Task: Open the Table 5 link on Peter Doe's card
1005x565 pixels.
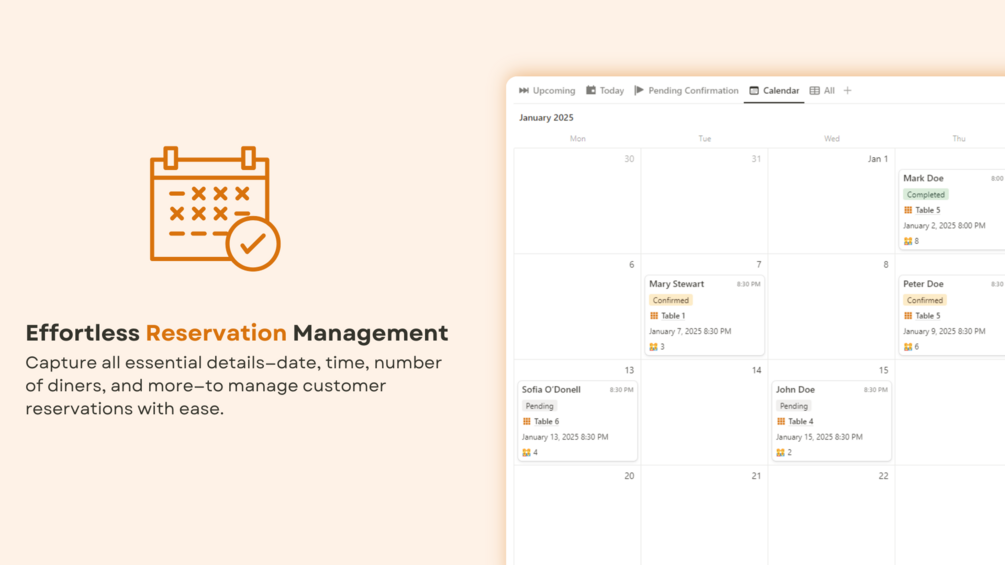Action: [x=927, y=316]
